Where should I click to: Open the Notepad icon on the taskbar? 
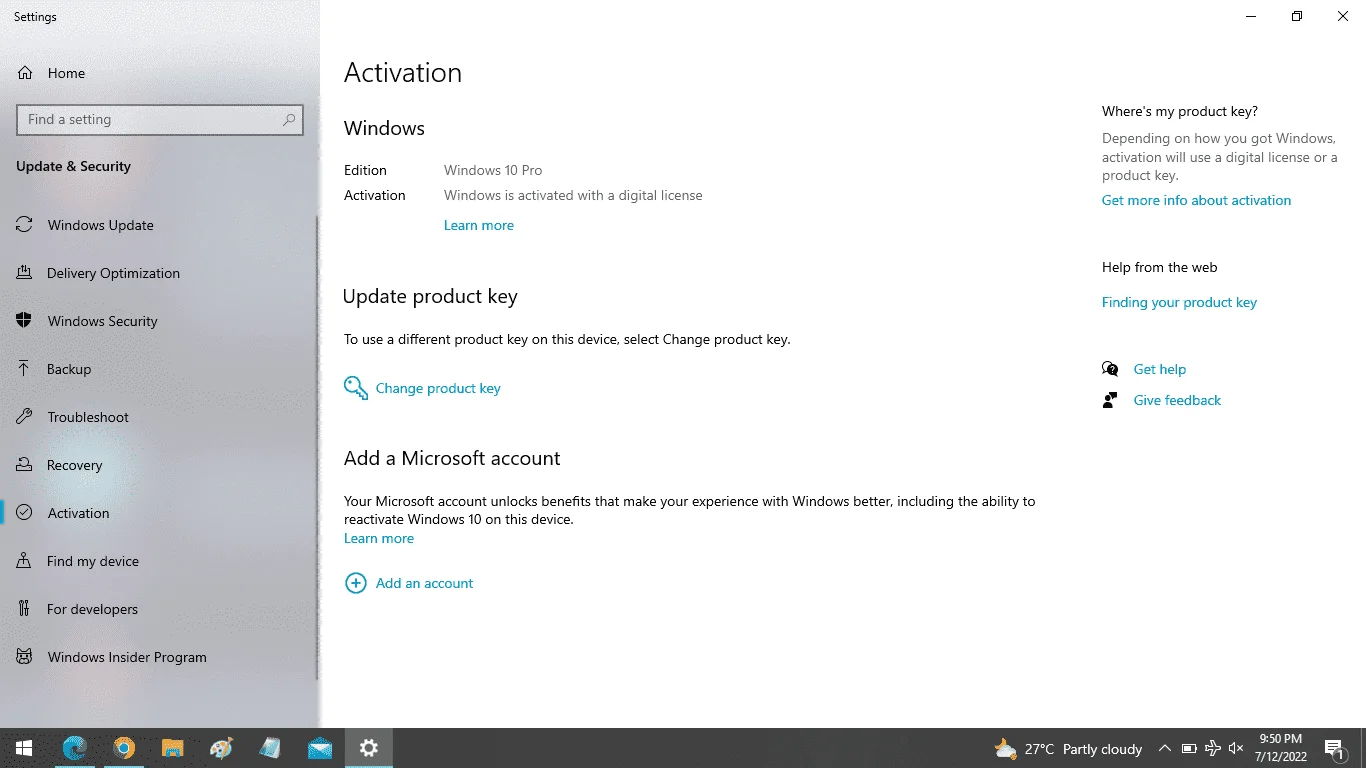(270, 748)
